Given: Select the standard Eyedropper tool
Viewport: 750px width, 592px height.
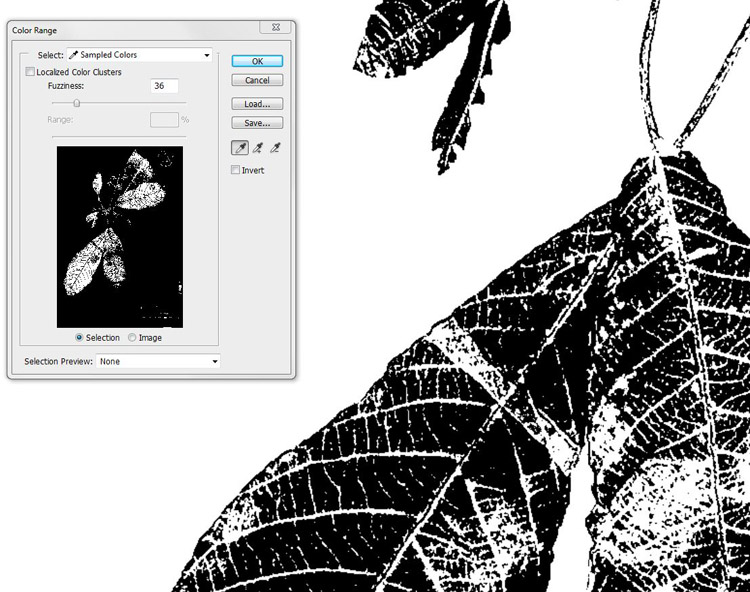Looking at the screenshot, I should point(240,148).
